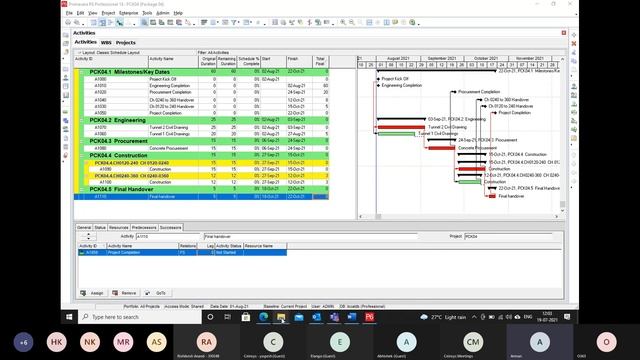Open the Layout: Classic Schedule Layout dropdown
Viewport: 640px width, 360px height.
[x=108, y=53]
